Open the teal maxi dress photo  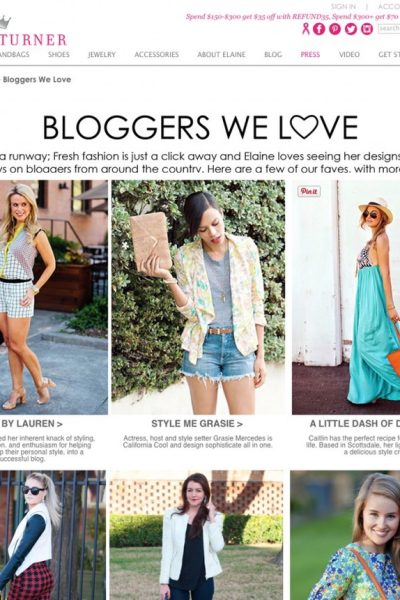[x=346, y=297]
